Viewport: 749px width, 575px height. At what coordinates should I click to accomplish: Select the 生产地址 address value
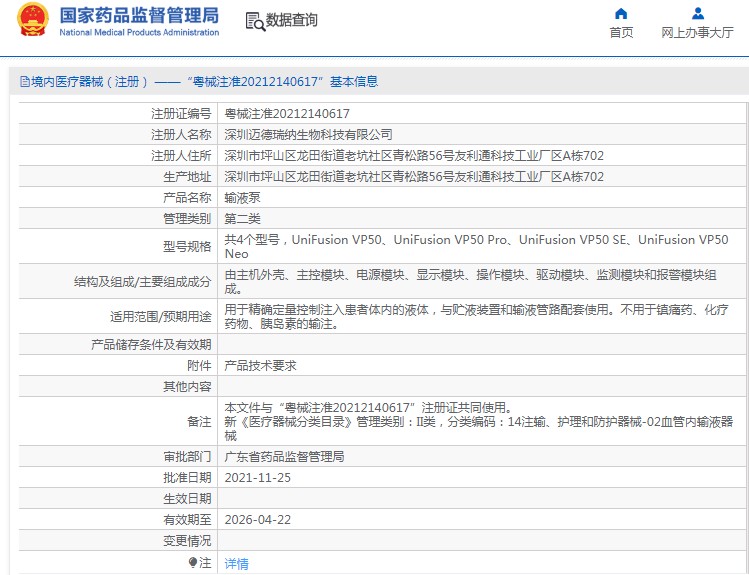[x=414, y=177]
